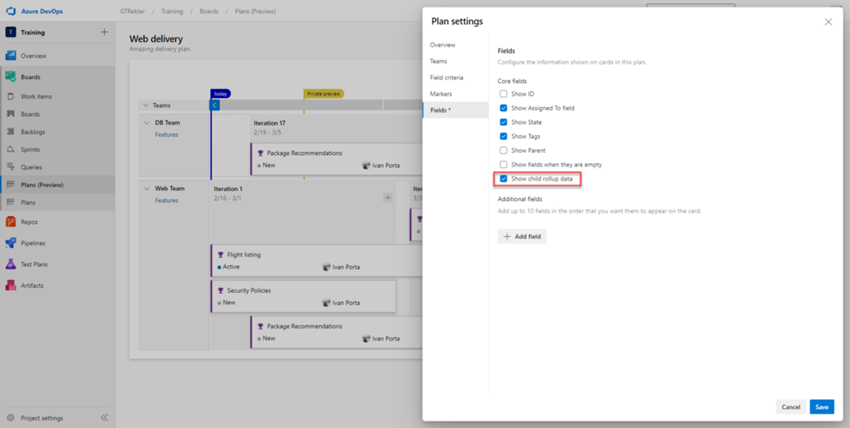Open Package Recommendations card under Web Team

(x=337, y=332)
